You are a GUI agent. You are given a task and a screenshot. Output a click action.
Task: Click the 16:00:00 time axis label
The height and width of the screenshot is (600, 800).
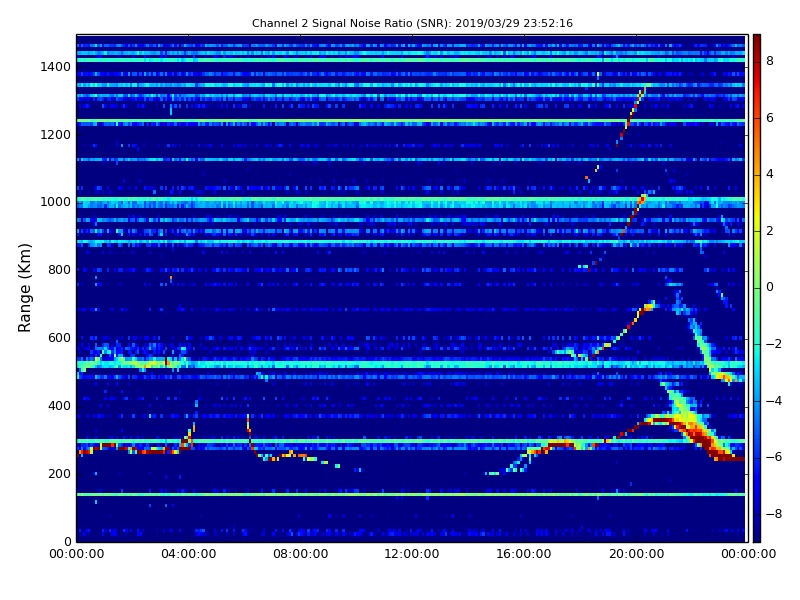click(x=524, y=554)
